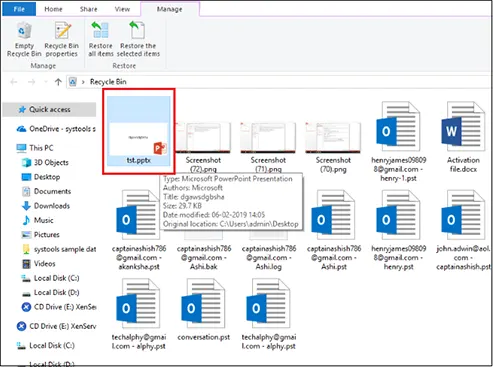The width and height of the screenshot is (493, 367).
Task: Select indented CD Drive (E:) XenSer entry
Action: point(59,307)
